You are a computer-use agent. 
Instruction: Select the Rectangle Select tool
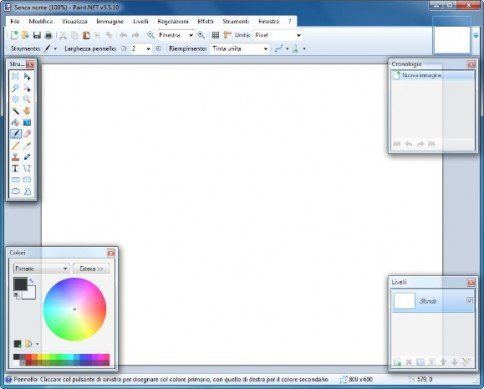[x=15, y=77]
